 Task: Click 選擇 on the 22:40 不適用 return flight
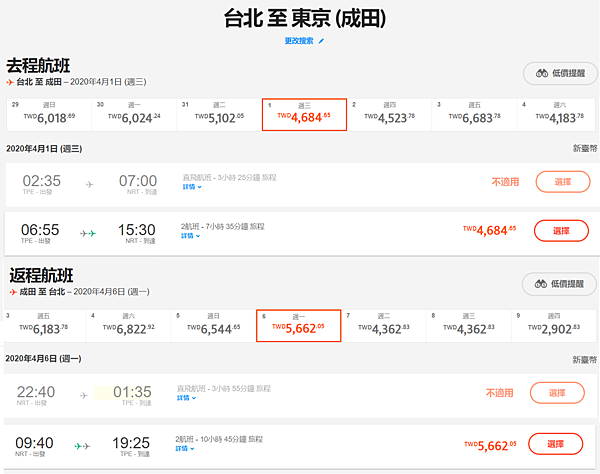pos(557,392)
